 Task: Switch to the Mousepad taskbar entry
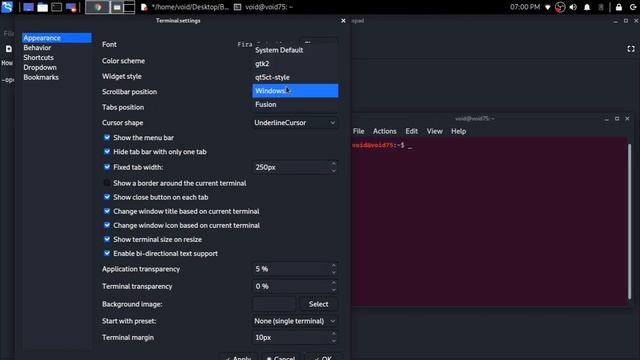184,7
